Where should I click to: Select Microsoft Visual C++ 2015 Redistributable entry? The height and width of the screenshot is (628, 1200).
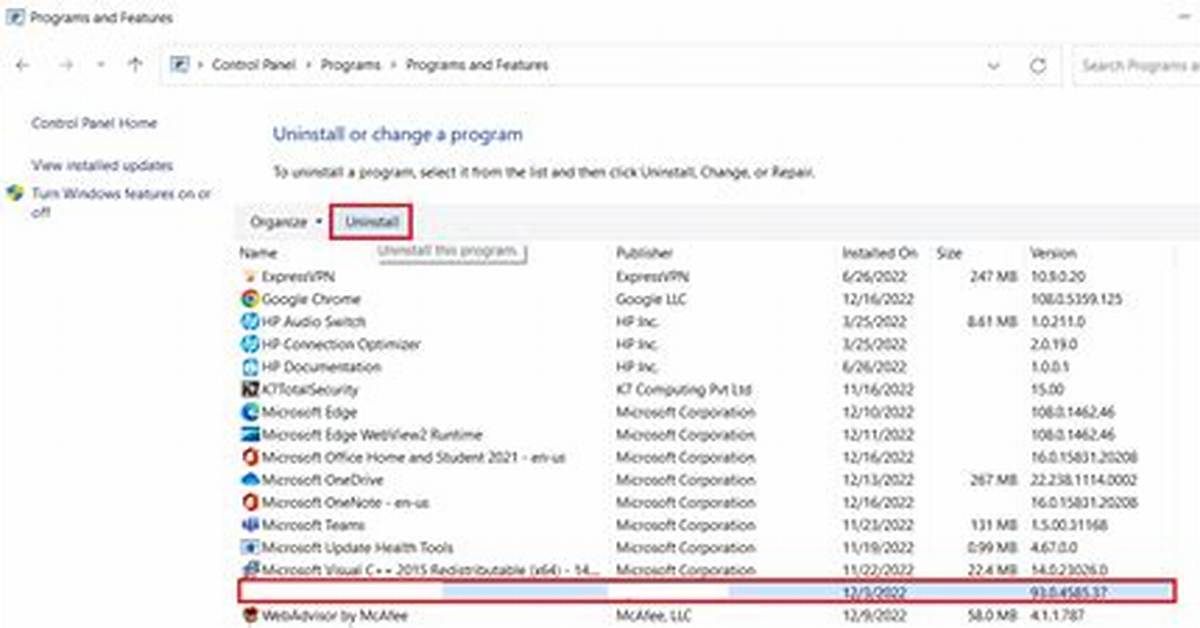coord(432,570)
